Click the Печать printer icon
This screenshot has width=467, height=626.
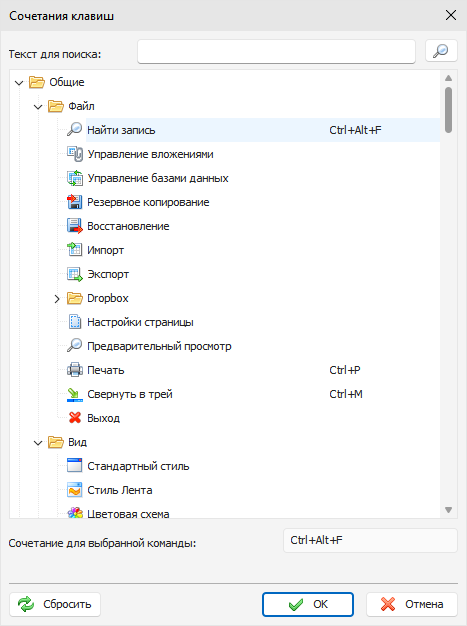tap(75, 370)
